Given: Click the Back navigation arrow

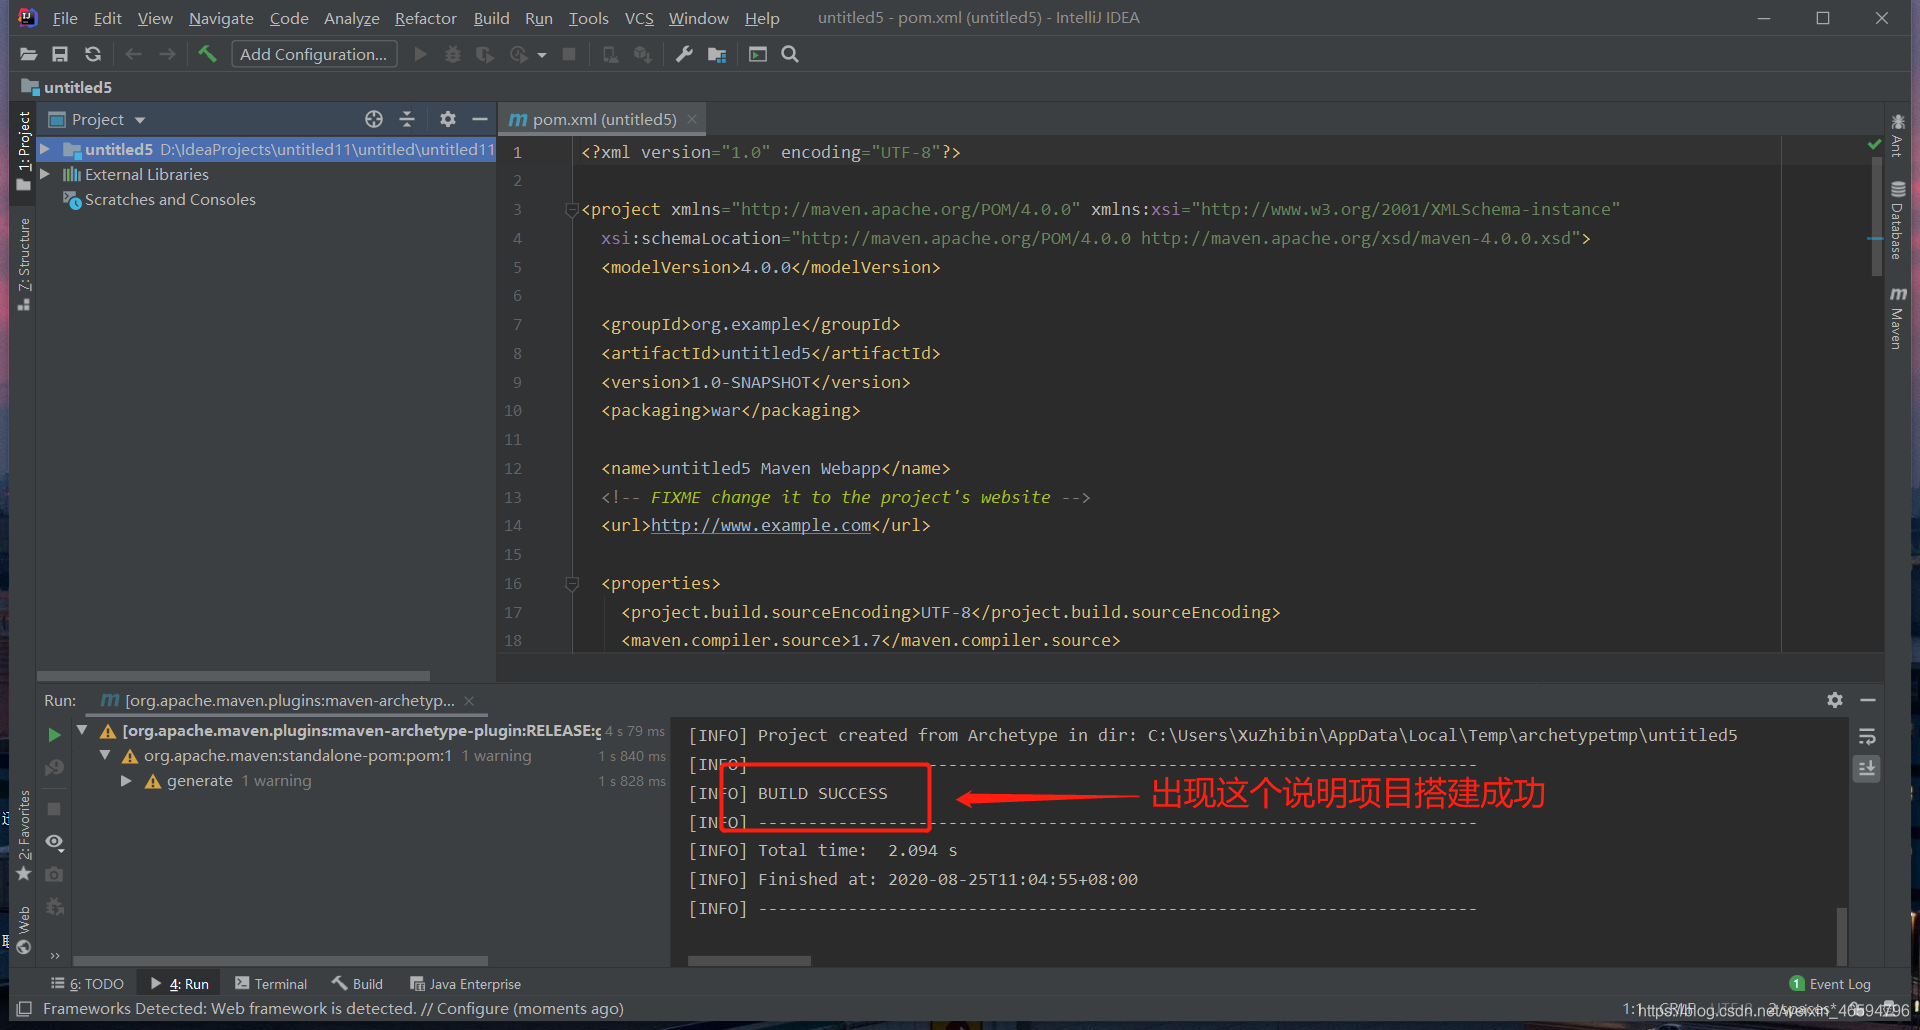Looking at the screenshot, I should (134, 54).
